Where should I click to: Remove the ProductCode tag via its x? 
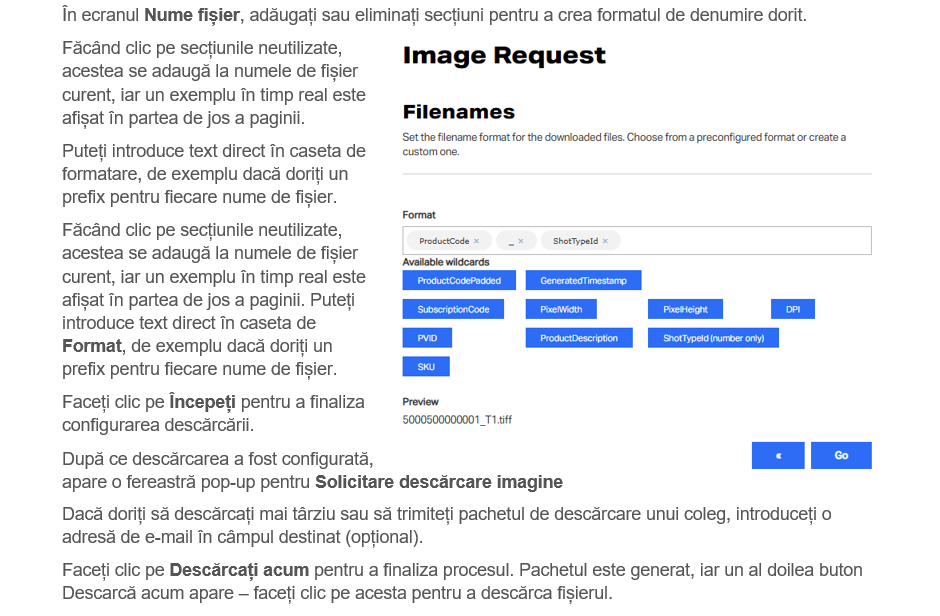point(476,241)
